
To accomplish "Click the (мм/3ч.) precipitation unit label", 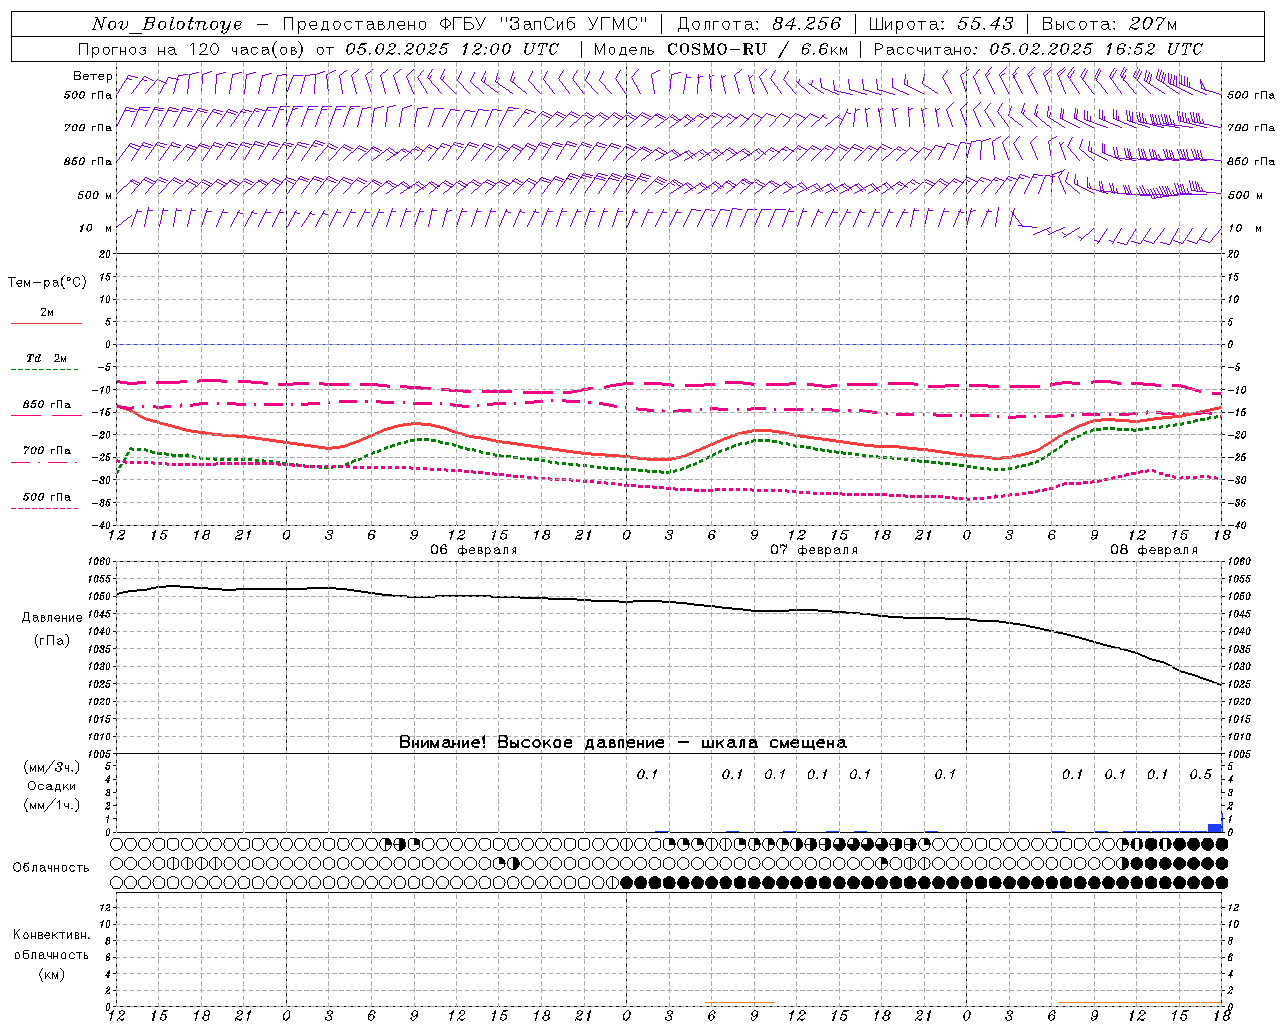I will pyautogui.click(x=51, y=767).
